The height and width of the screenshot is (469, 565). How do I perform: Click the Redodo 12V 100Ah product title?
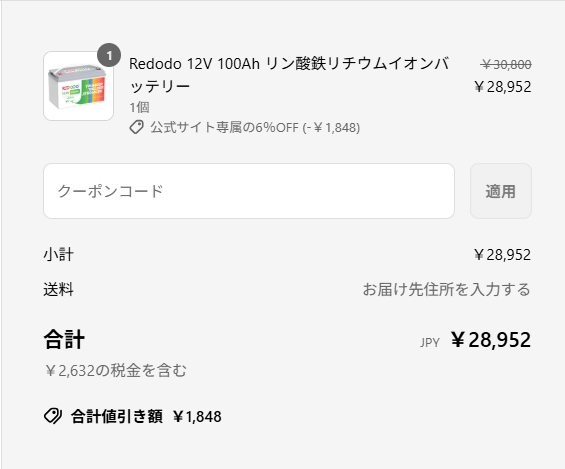289,75
